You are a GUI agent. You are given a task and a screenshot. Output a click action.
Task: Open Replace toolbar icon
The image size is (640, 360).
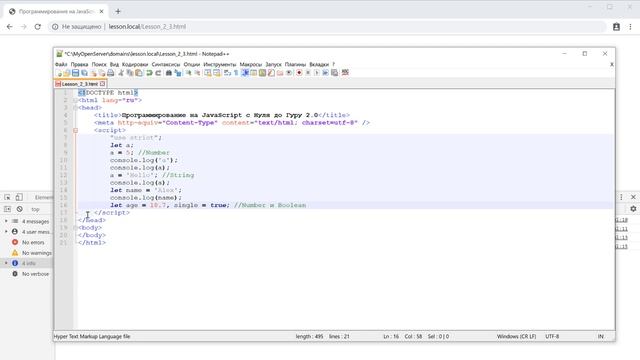point(178,73)
